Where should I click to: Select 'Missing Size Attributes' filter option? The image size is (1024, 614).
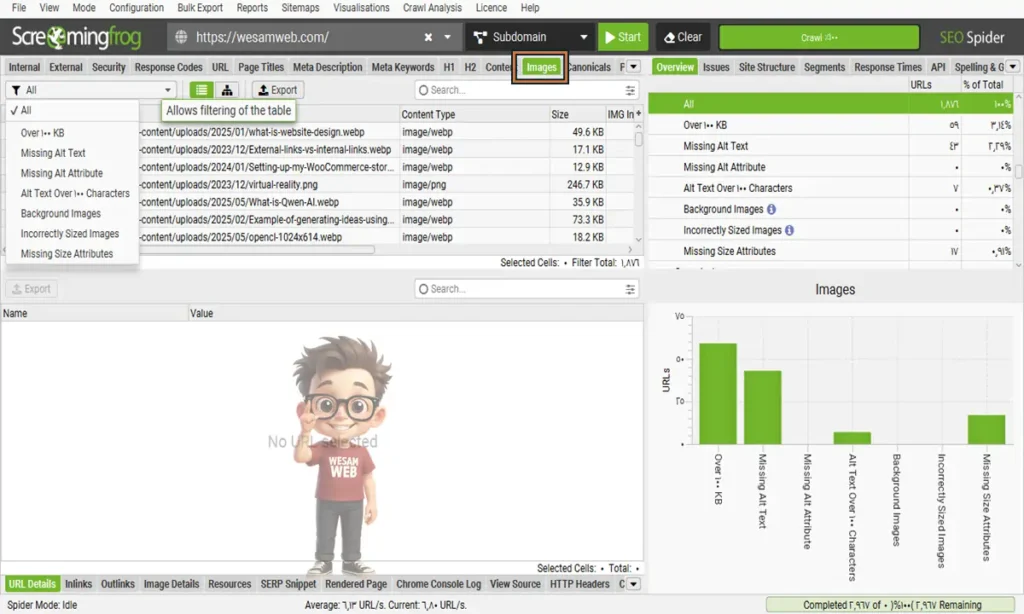point(66,254)
